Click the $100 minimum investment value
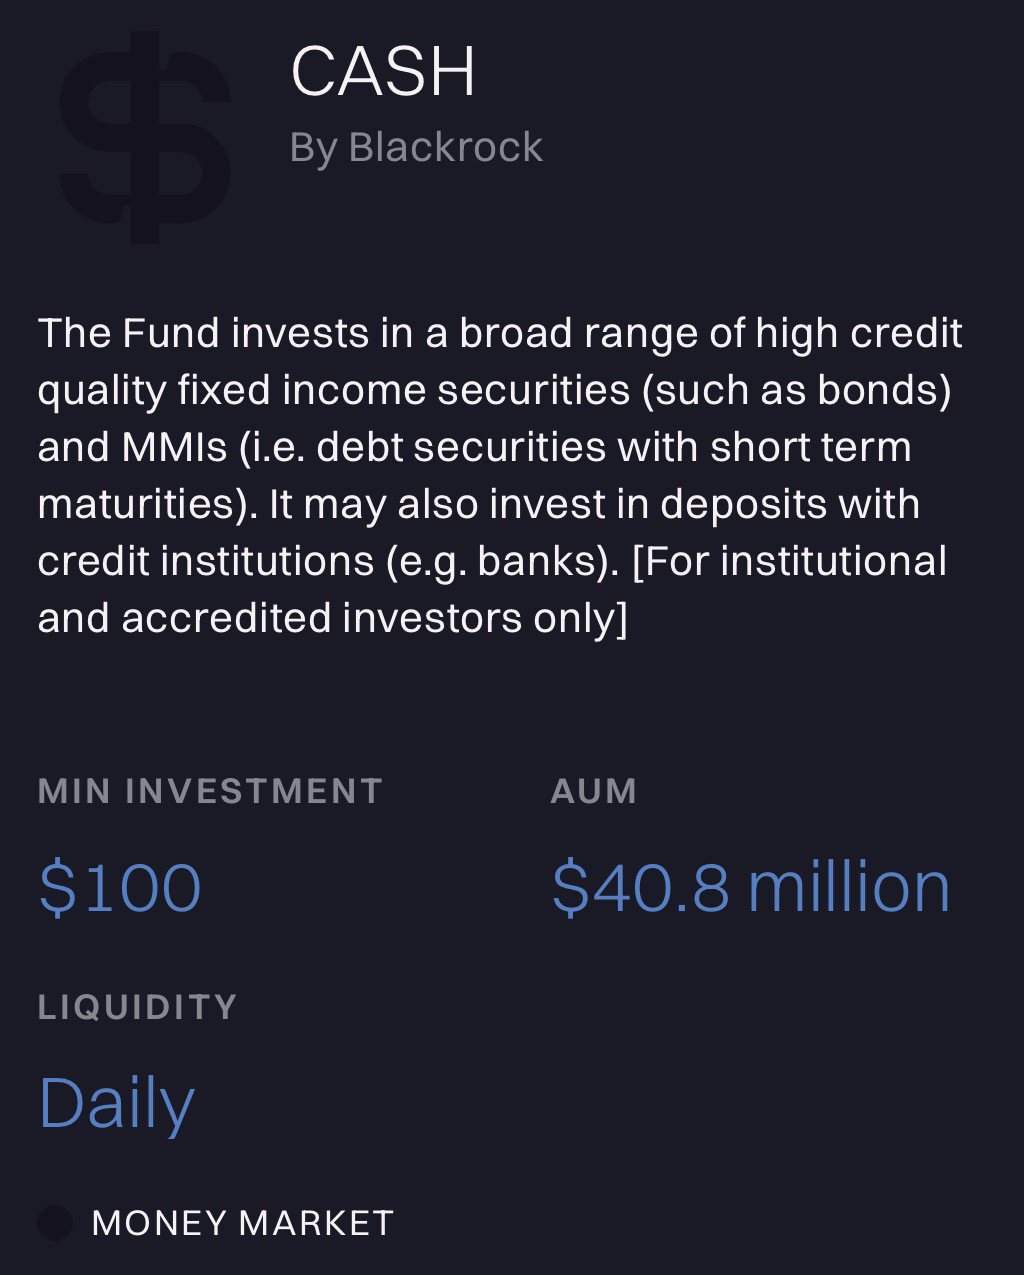Screen dimensions: 1024x1275 (x=120, y=888)
